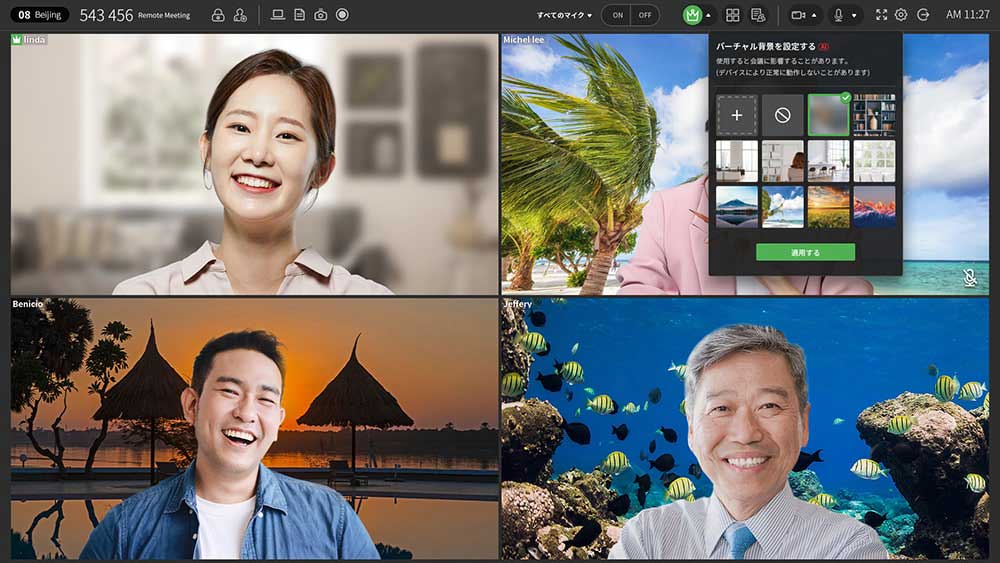Choose the Mount Fuji lake background
Screen dimensions: 1000x563
point(737,207)
